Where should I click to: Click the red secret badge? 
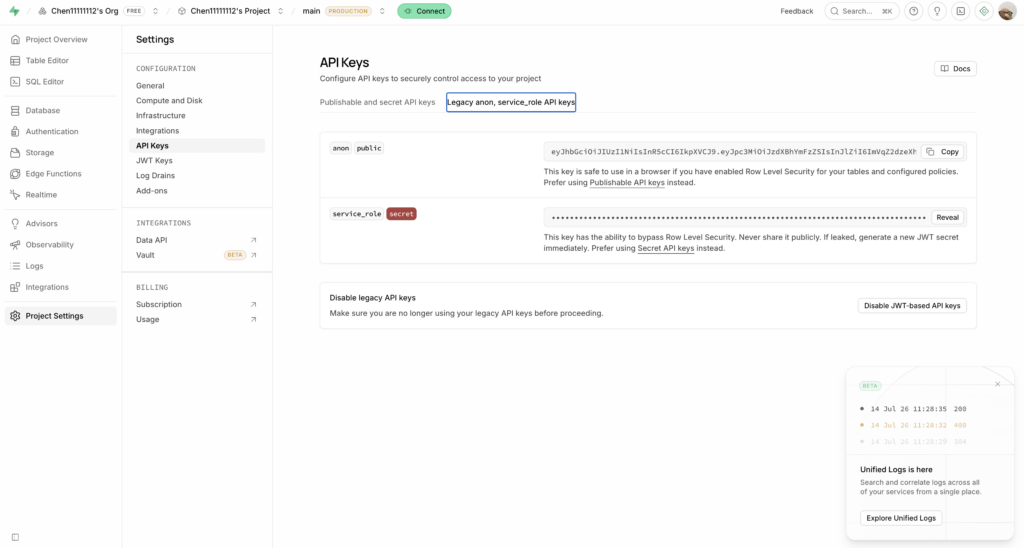pyautogui.click(x=401, y=214)
